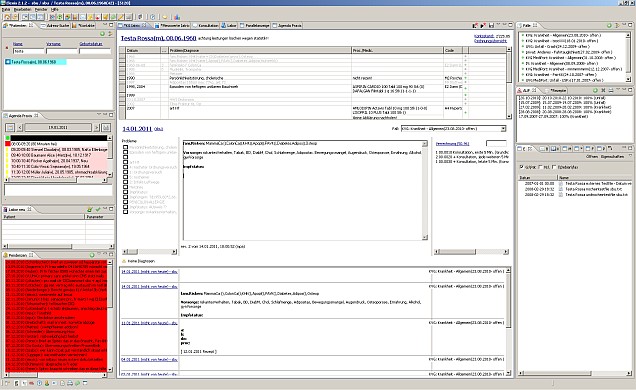Click the warning triangle beside keine Diagnosen
This screenshot has height=390, width=636.
[124, 261]
